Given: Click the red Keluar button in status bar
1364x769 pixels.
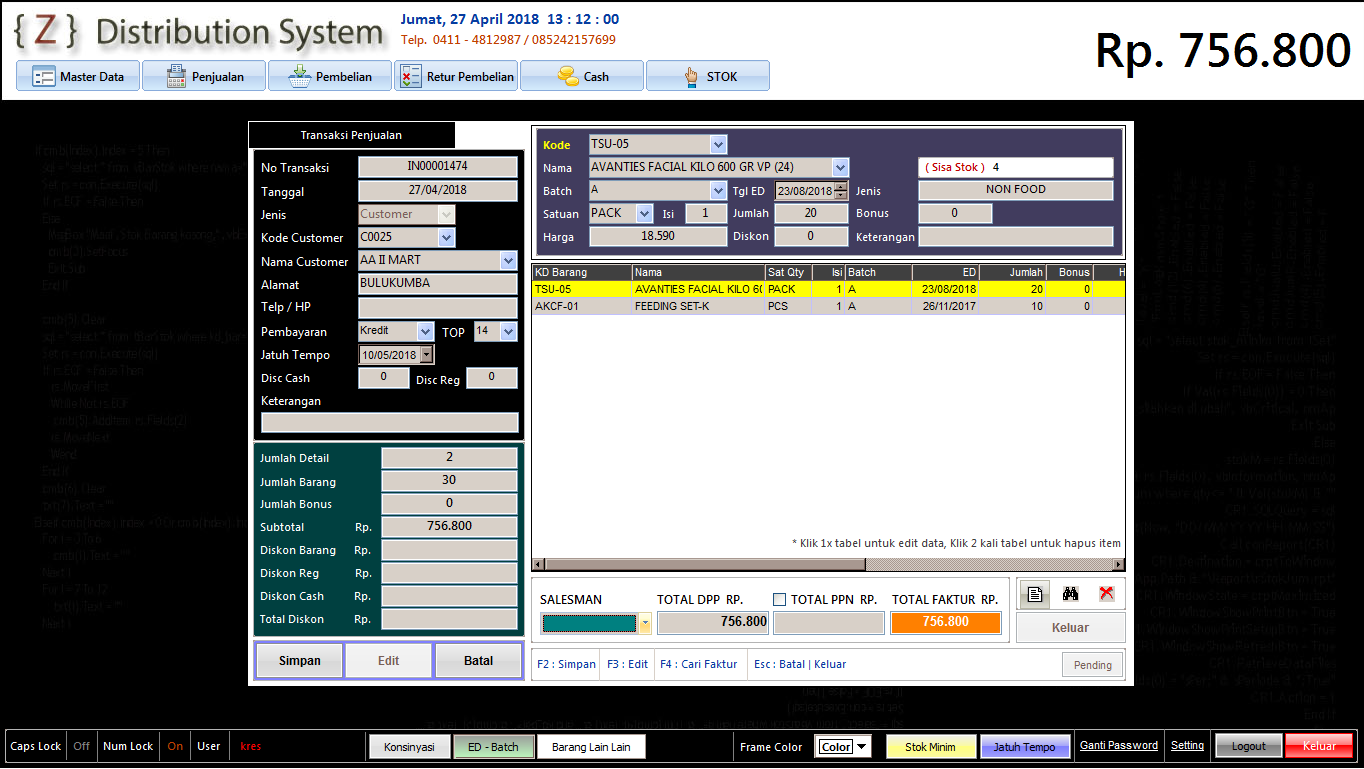Looking at the screenshot, I should pos(1319,746).
